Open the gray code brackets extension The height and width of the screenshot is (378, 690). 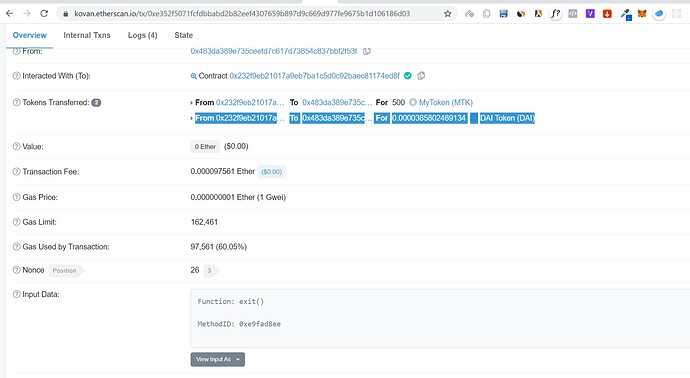(573, 14)
